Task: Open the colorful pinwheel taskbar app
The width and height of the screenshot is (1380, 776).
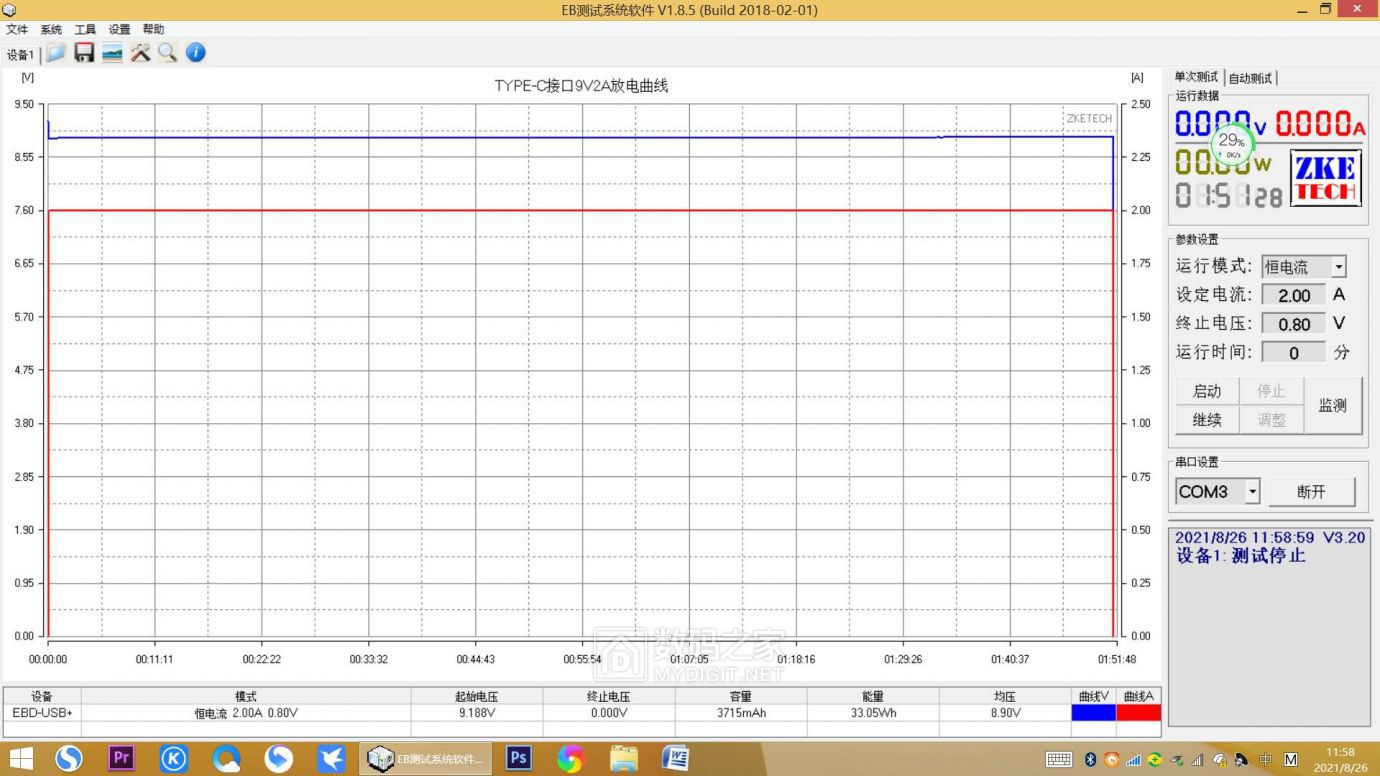Action: (571, 759)
